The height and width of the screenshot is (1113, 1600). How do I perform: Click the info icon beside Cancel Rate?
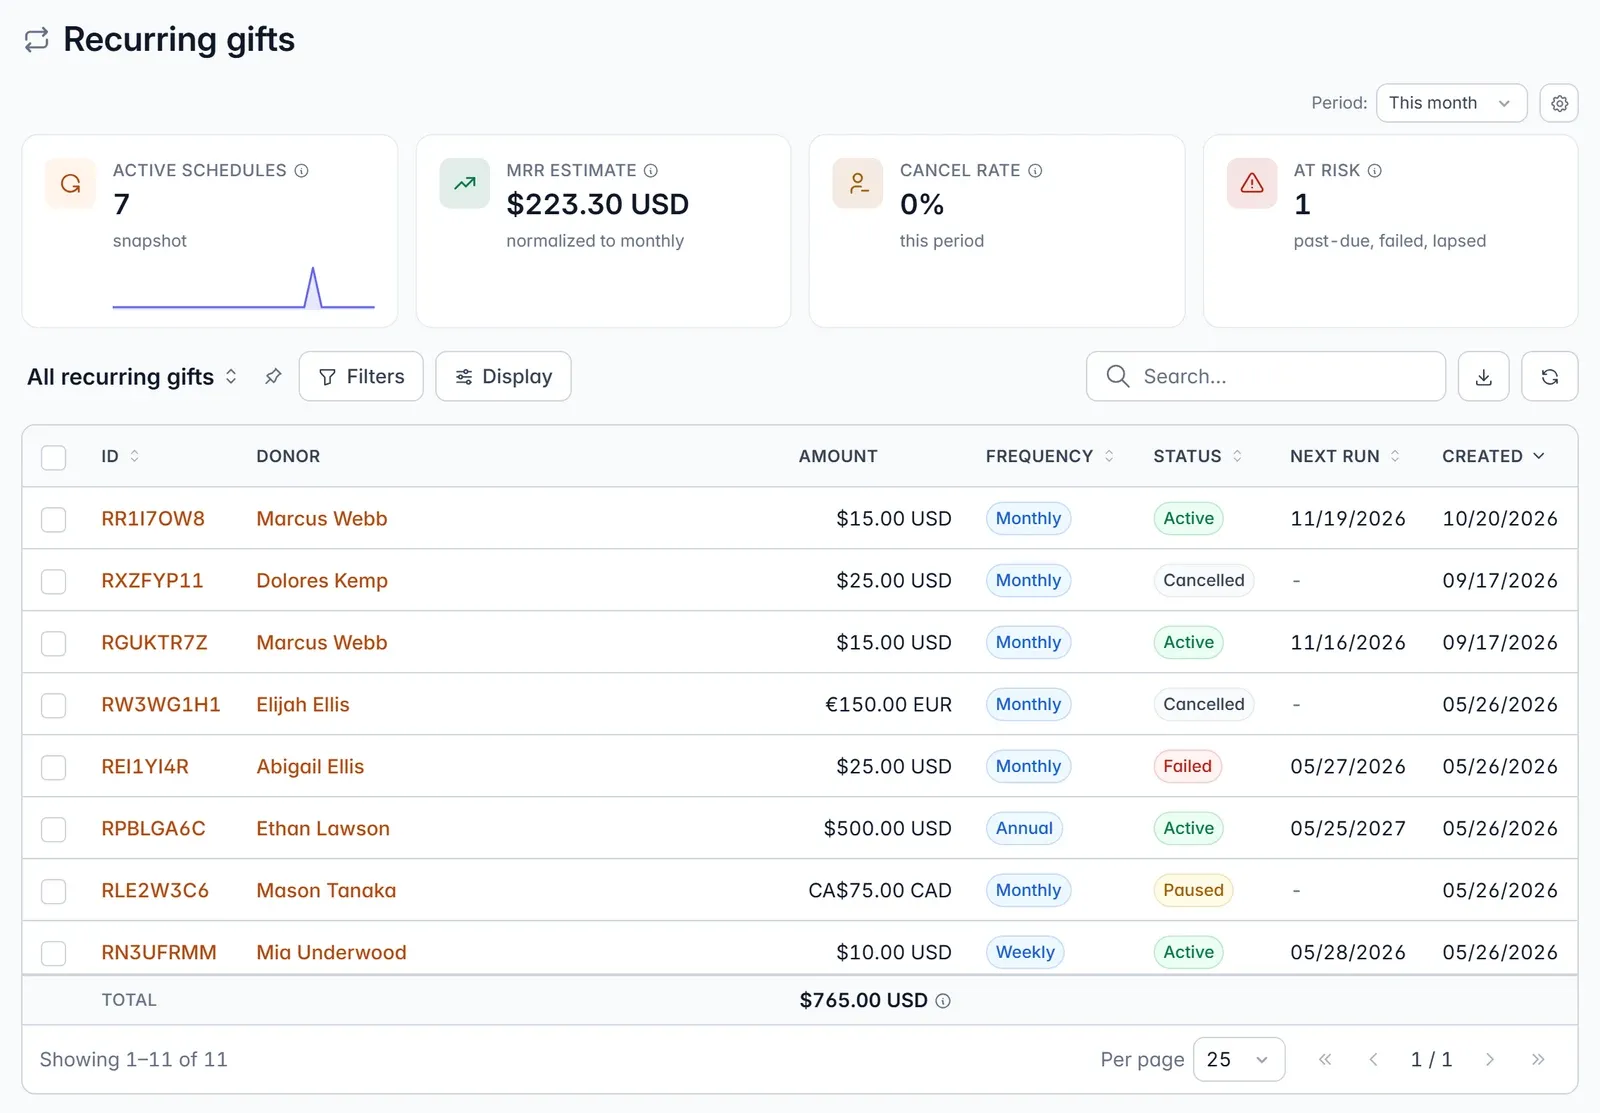(1035, 171)
